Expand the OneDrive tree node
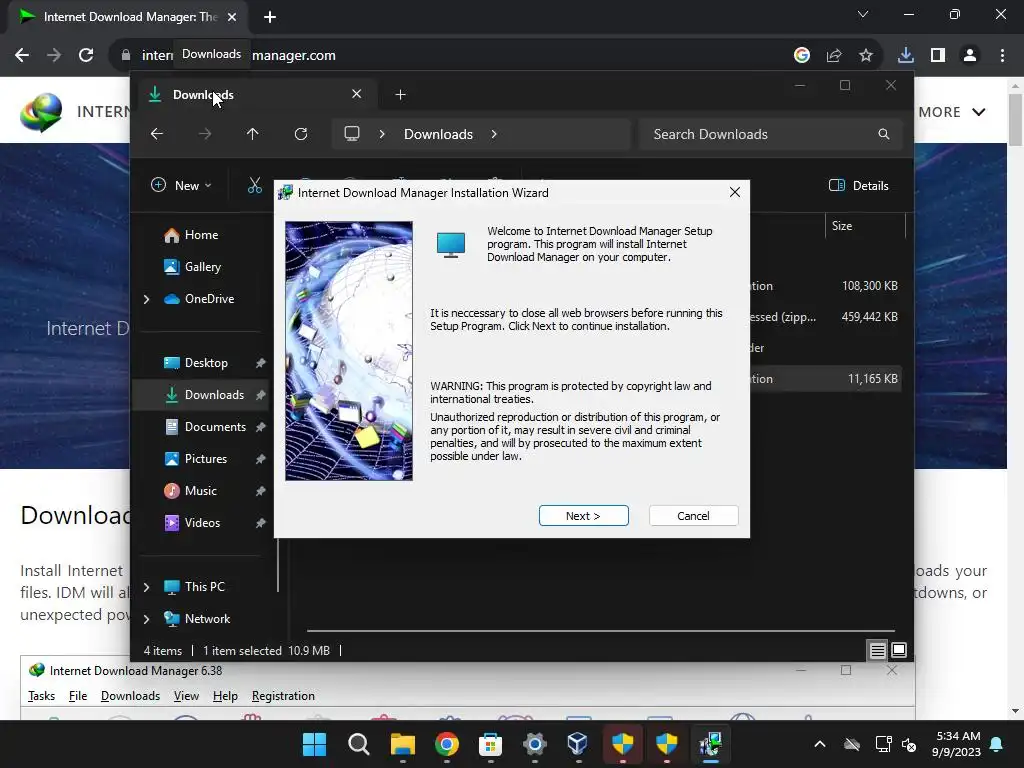This screenshot has height=768, width=1024. tap(146, 299)
